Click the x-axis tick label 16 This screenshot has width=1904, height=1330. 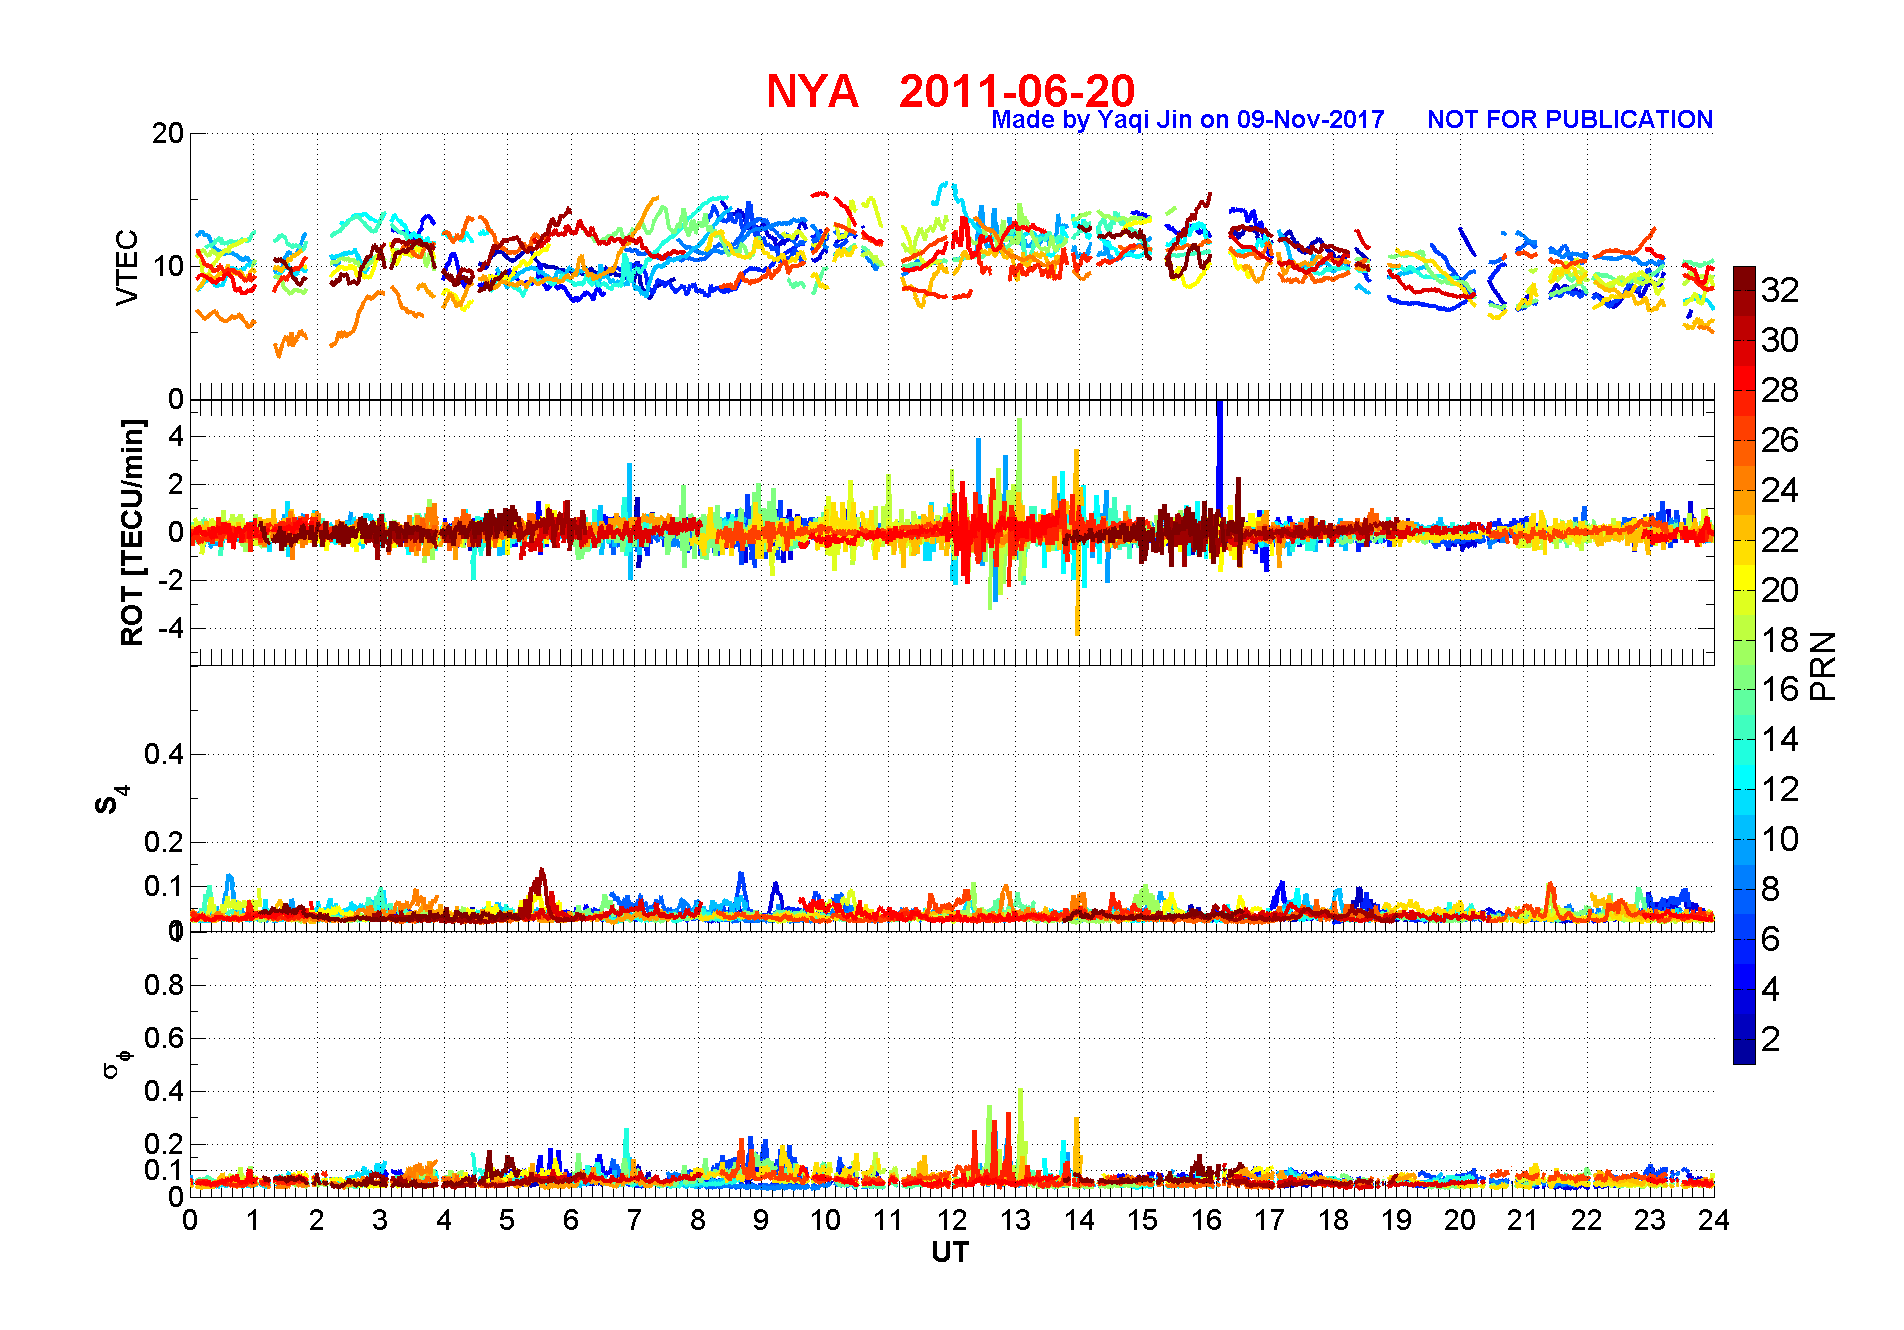[x=1206, y=1220]
